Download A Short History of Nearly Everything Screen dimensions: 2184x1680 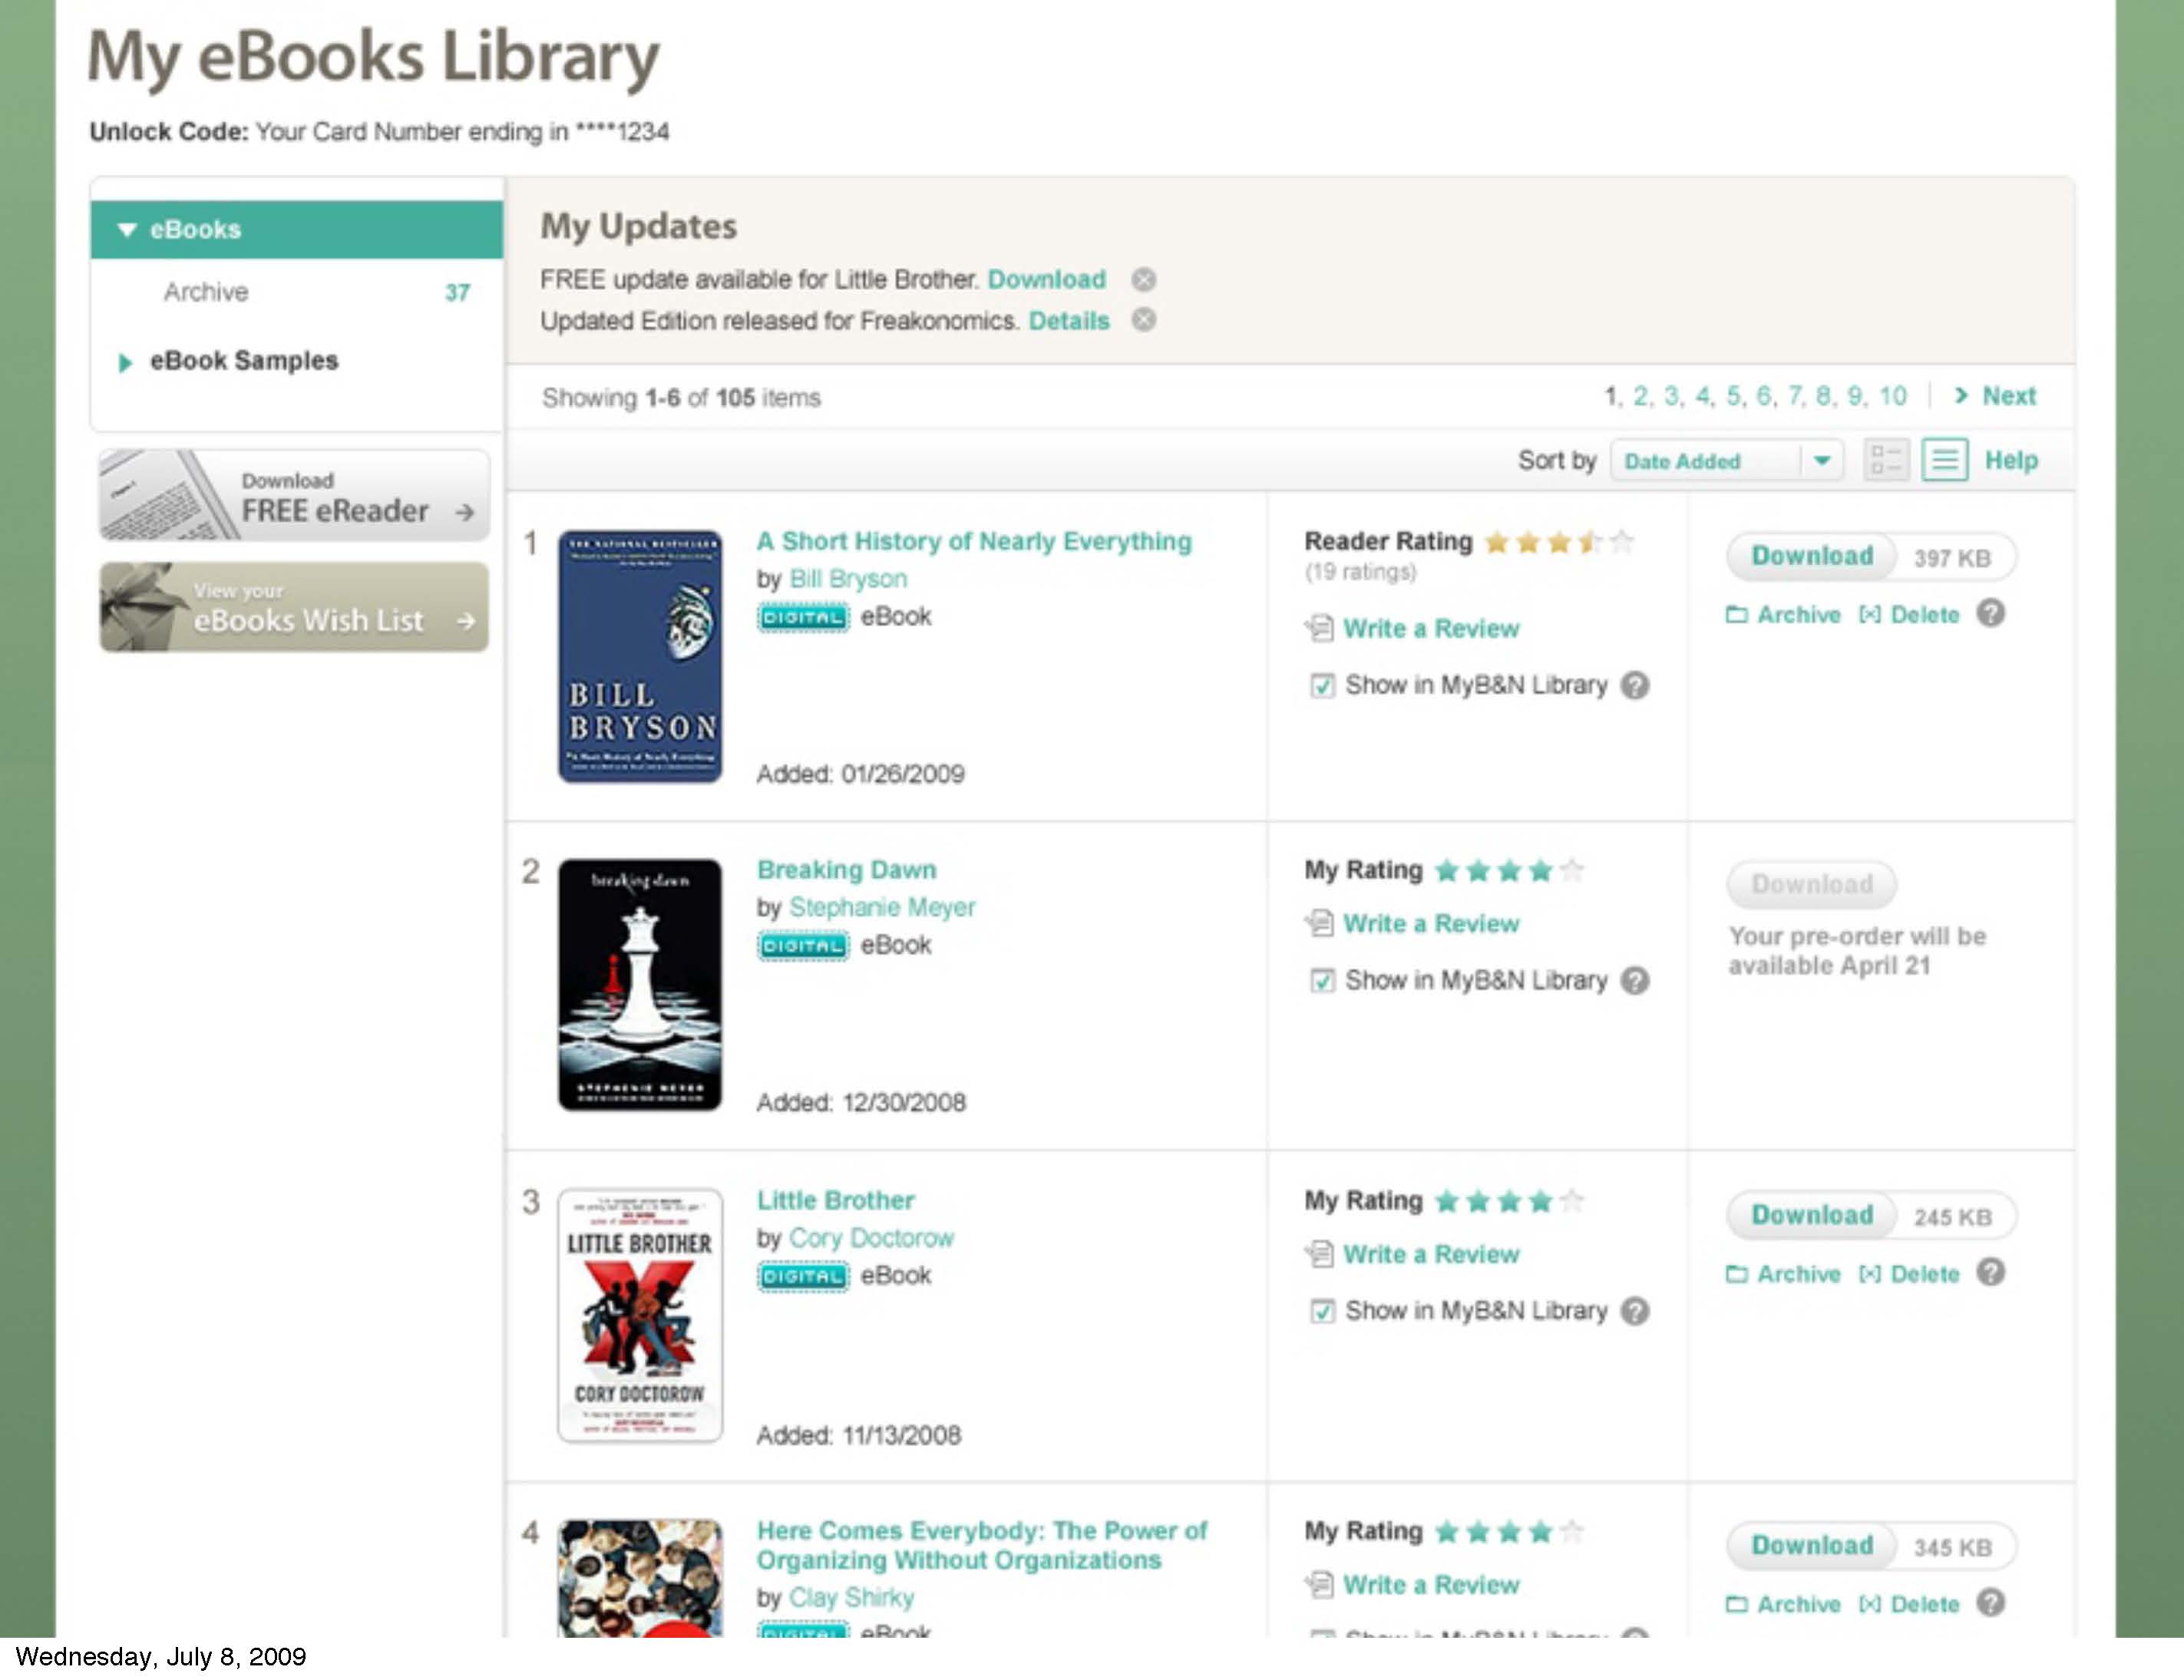pyautogui.click(x=1811, y=556)
